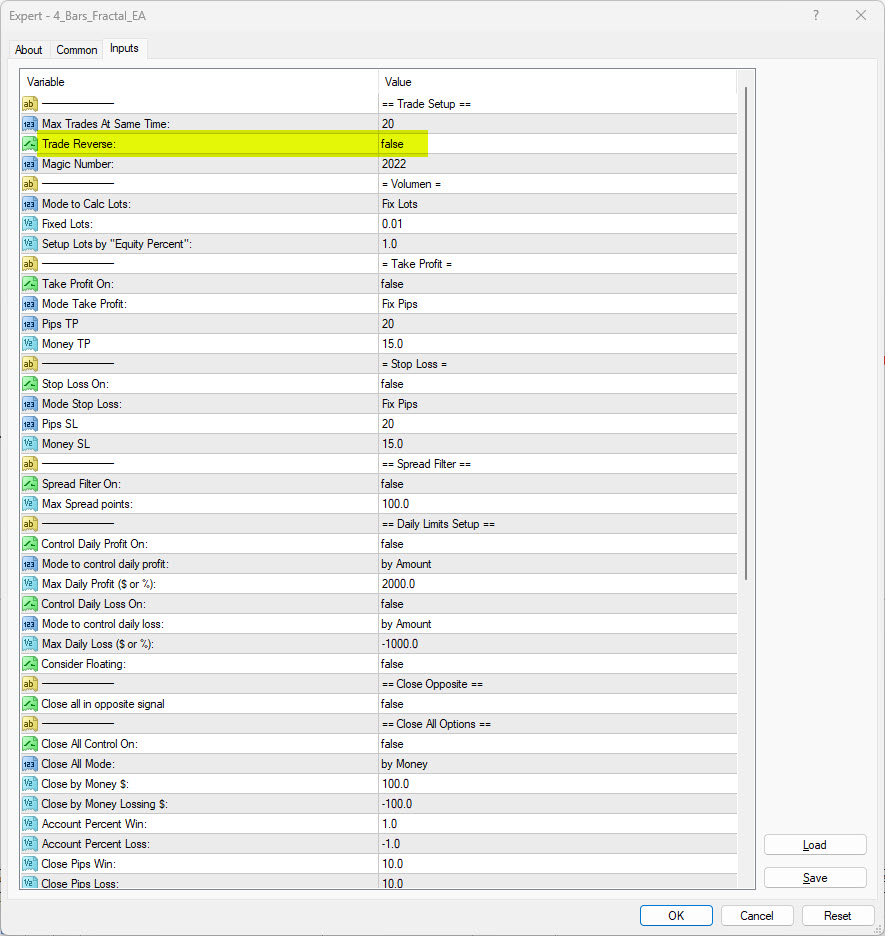Click the double icon beside Max Daily Profit

point(30,584)
